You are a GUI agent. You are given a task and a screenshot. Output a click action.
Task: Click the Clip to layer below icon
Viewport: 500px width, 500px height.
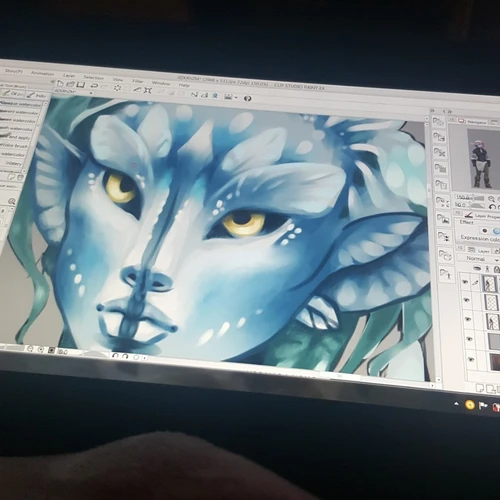[477, 268]
